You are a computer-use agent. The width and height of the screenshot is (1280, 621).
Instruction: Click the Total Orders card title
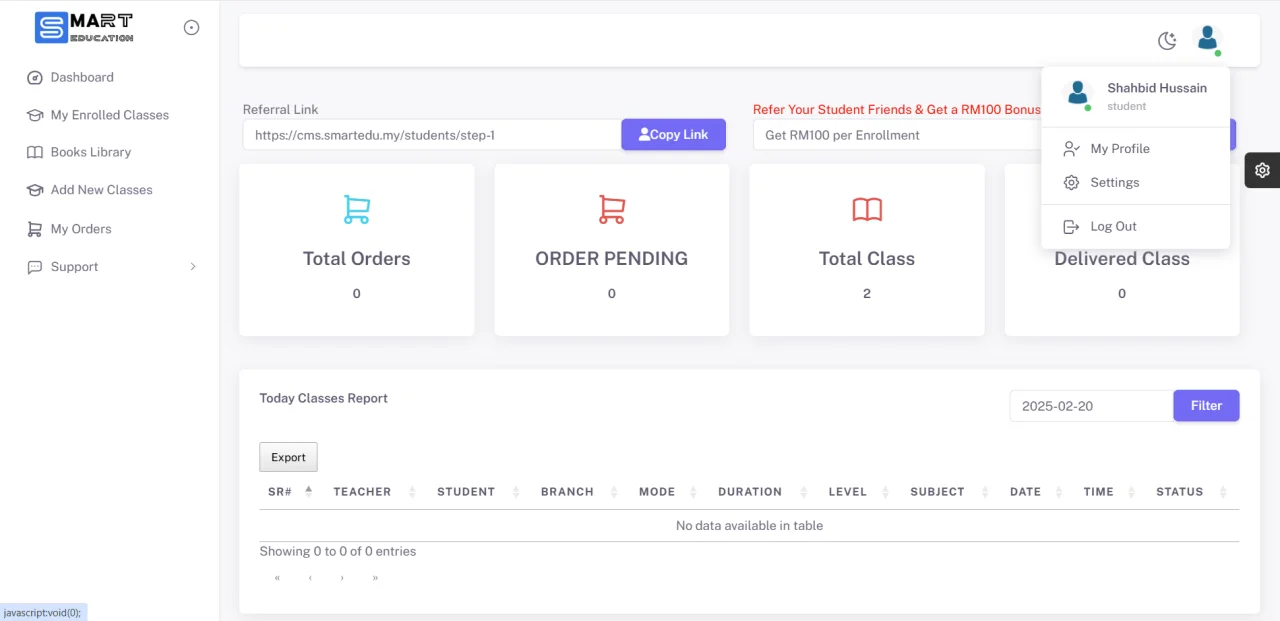[x=357, y=259]
